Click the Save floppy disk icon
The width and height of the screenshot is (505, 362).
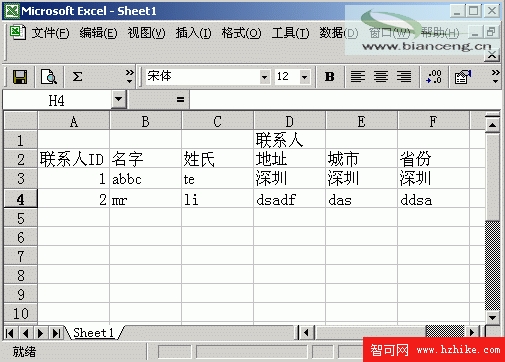click(20, 77)
